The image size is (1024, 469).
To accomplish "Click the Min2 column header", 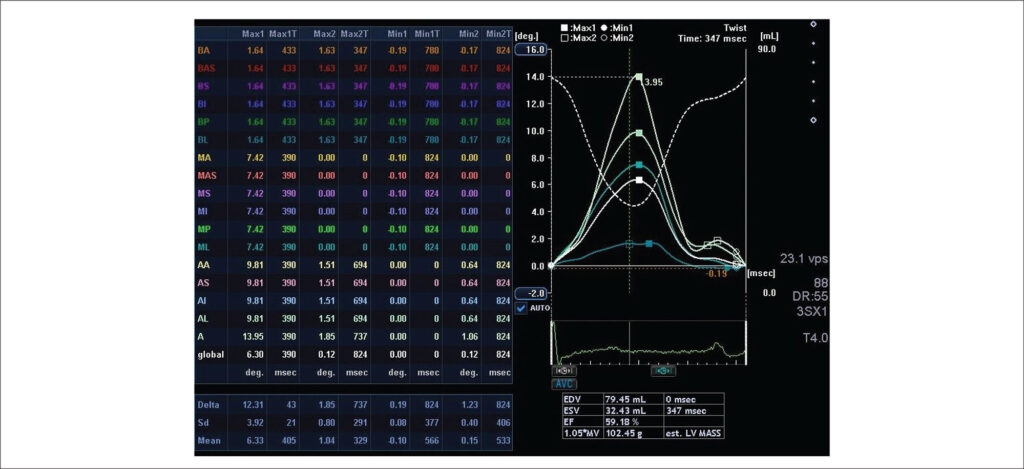I will (468, 33).
